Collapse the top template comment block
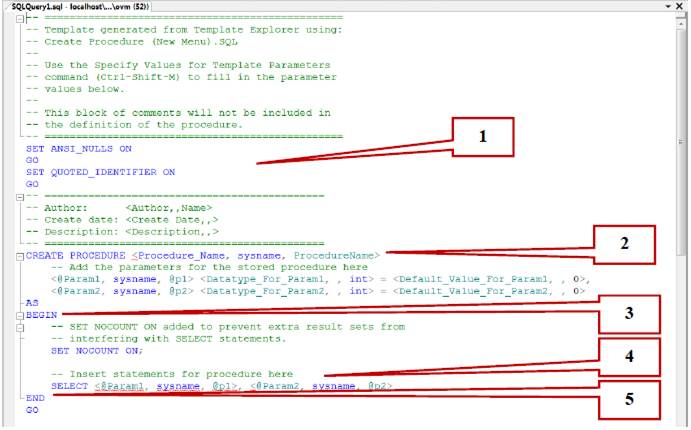Screen dimensions: 691x430 21,19
